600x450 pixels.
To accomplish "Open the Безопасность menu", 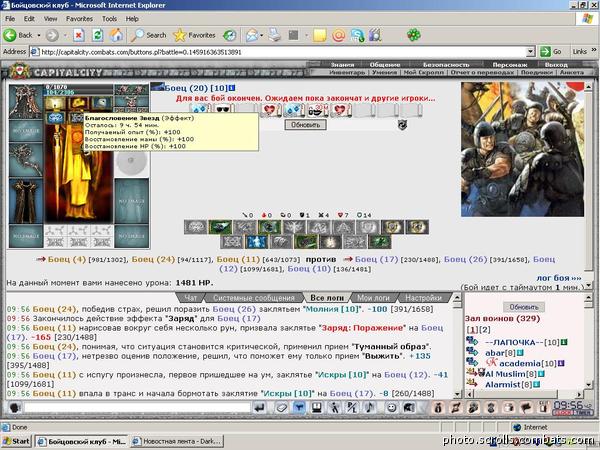I will click(446, 65).
